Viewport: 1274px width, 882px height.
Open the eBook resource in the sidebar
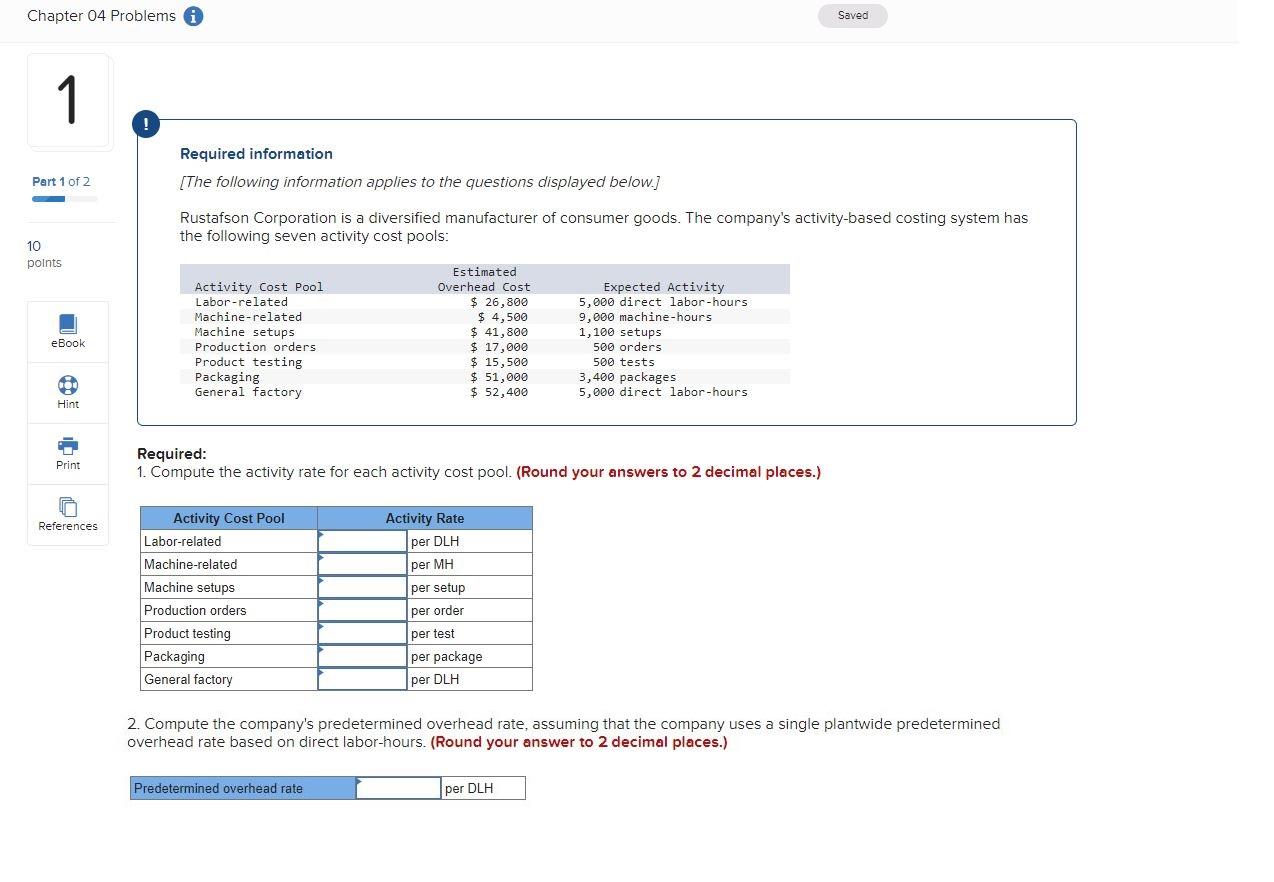pos(67,331)
